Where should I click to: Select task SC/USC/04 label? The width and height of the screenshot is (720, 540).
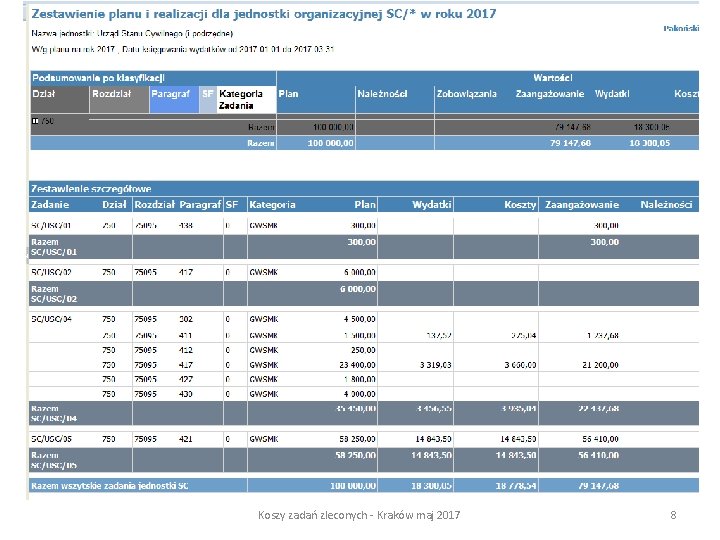tap(51, 319)
